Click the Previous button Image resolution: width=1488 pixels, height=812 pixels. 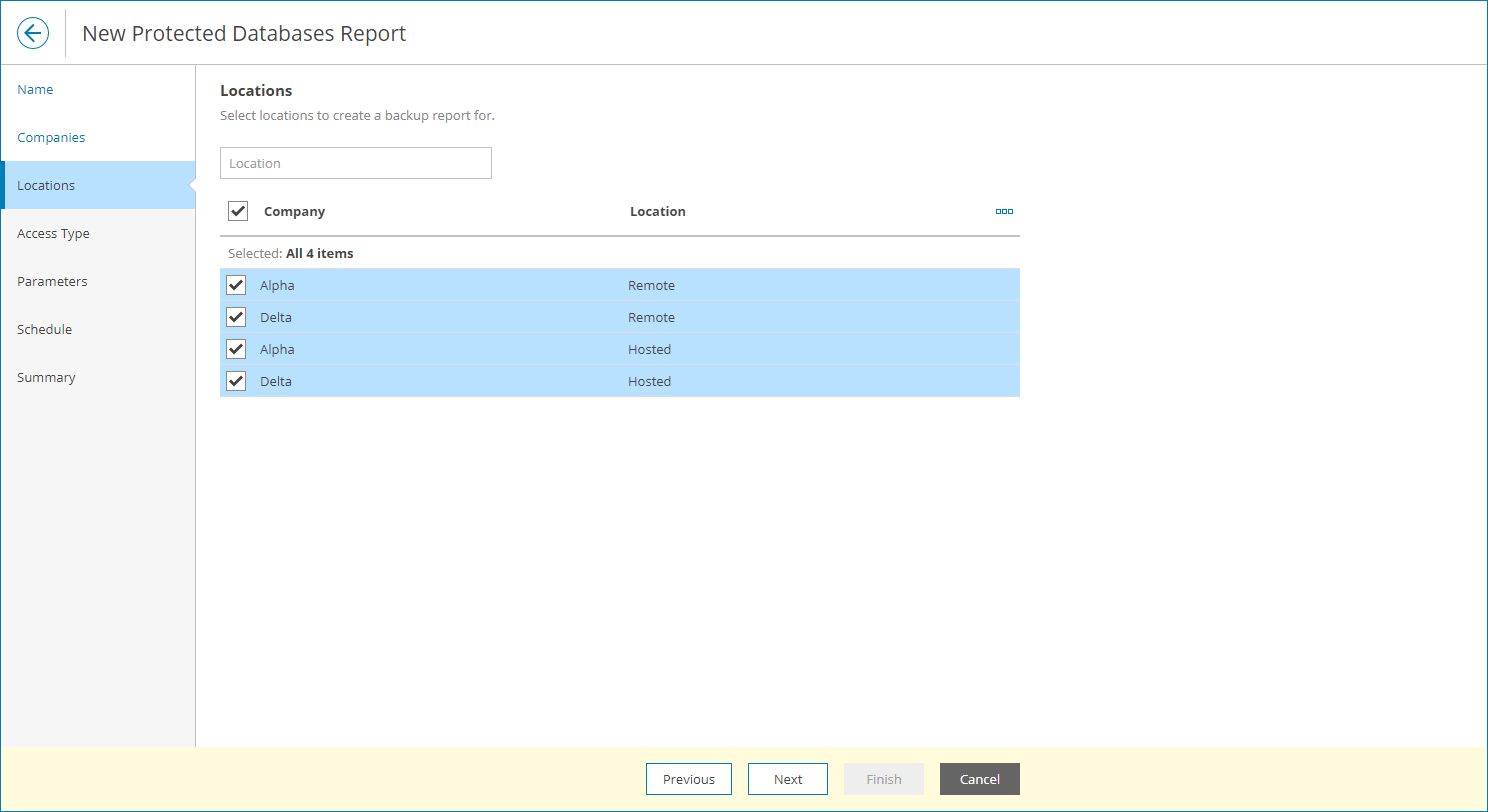click(x=689, y=779)
